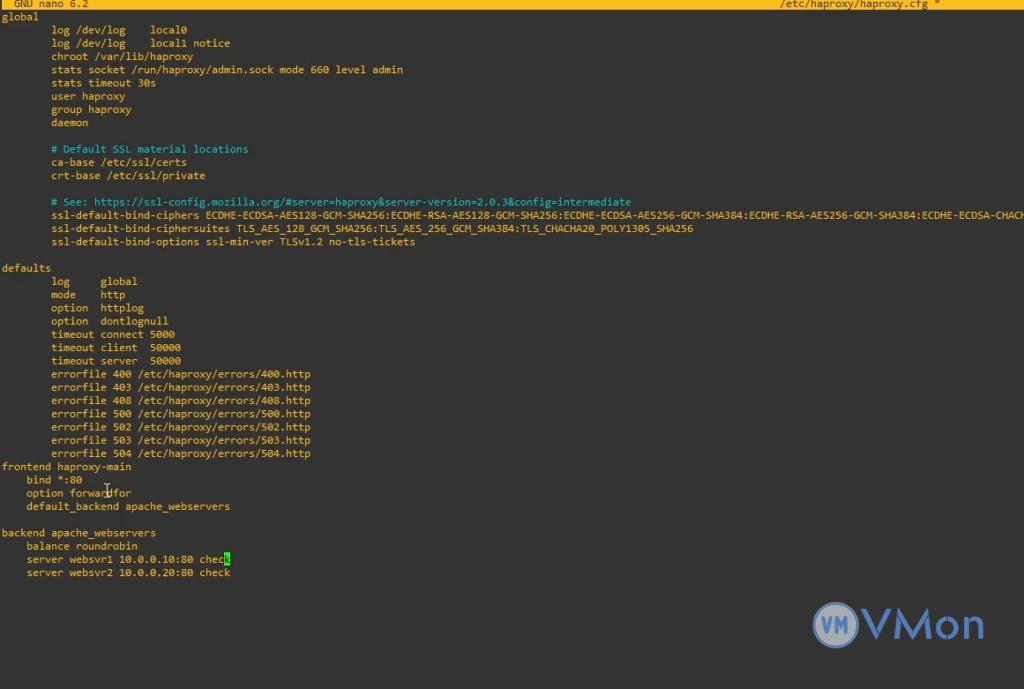Viewport: 1024px width, 689px height.
Task: Place cursor on the 'global' section header
Action: 20,17
